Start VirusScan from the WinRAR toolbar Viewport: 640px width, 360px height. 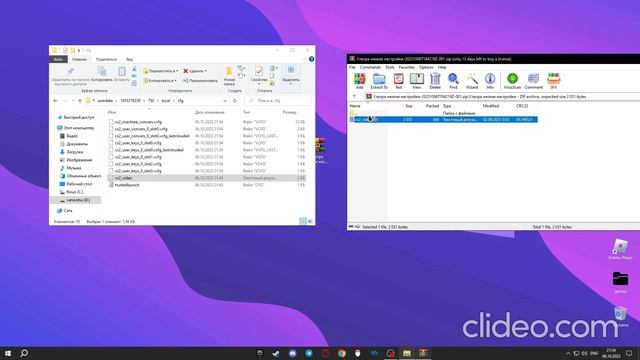[x=512, y=81]
